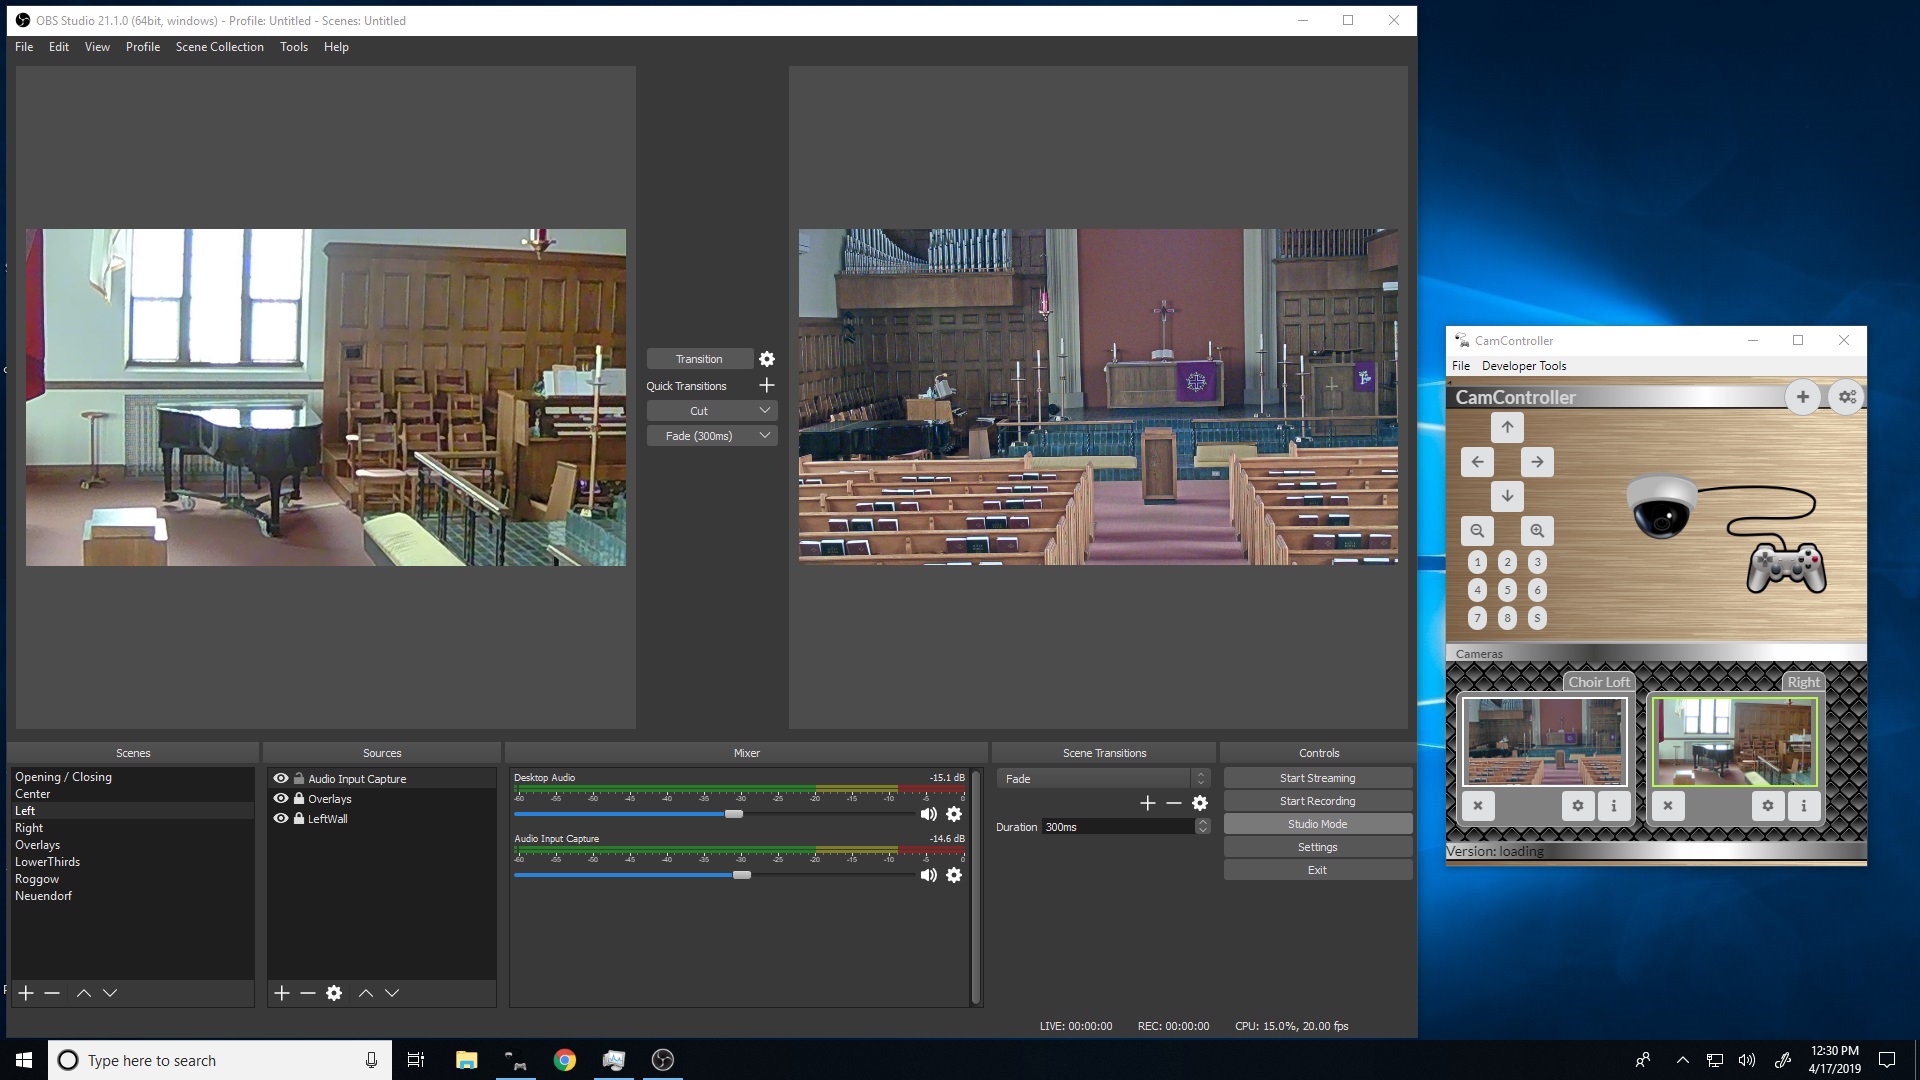The image size is (1920, 1080).
Task: Add a new source with the plus icon
Action: [x=282, y=993]
